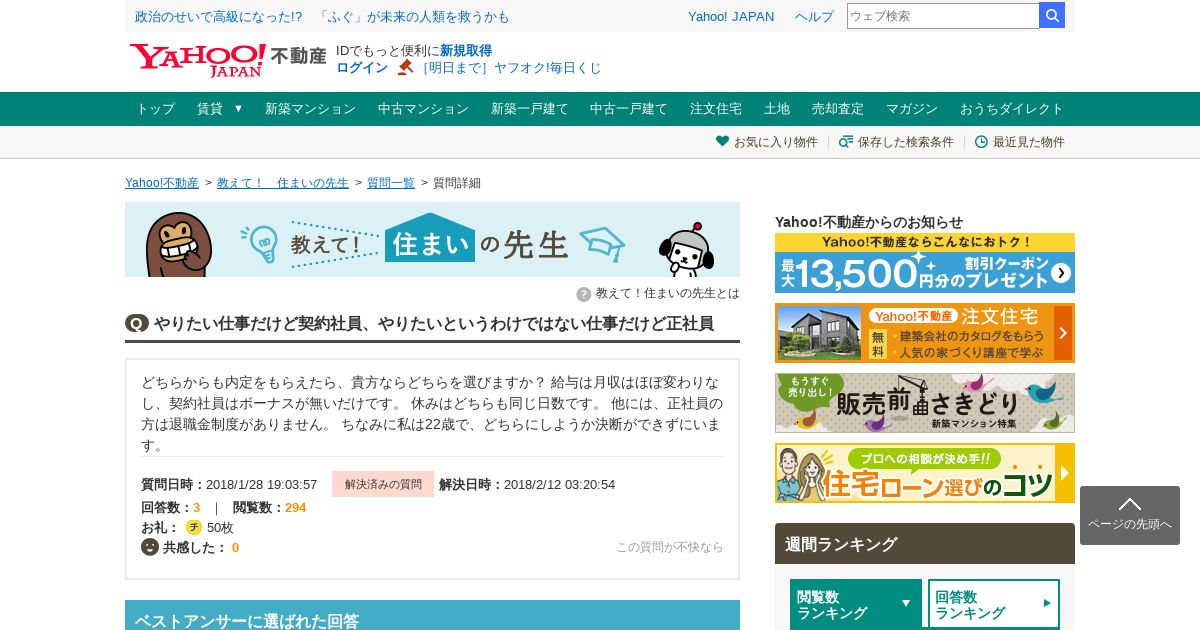Open Yahoo! JAPAN 不動産 logo
This screenshot has height=630, width=1200.
(x=228, y=59)
